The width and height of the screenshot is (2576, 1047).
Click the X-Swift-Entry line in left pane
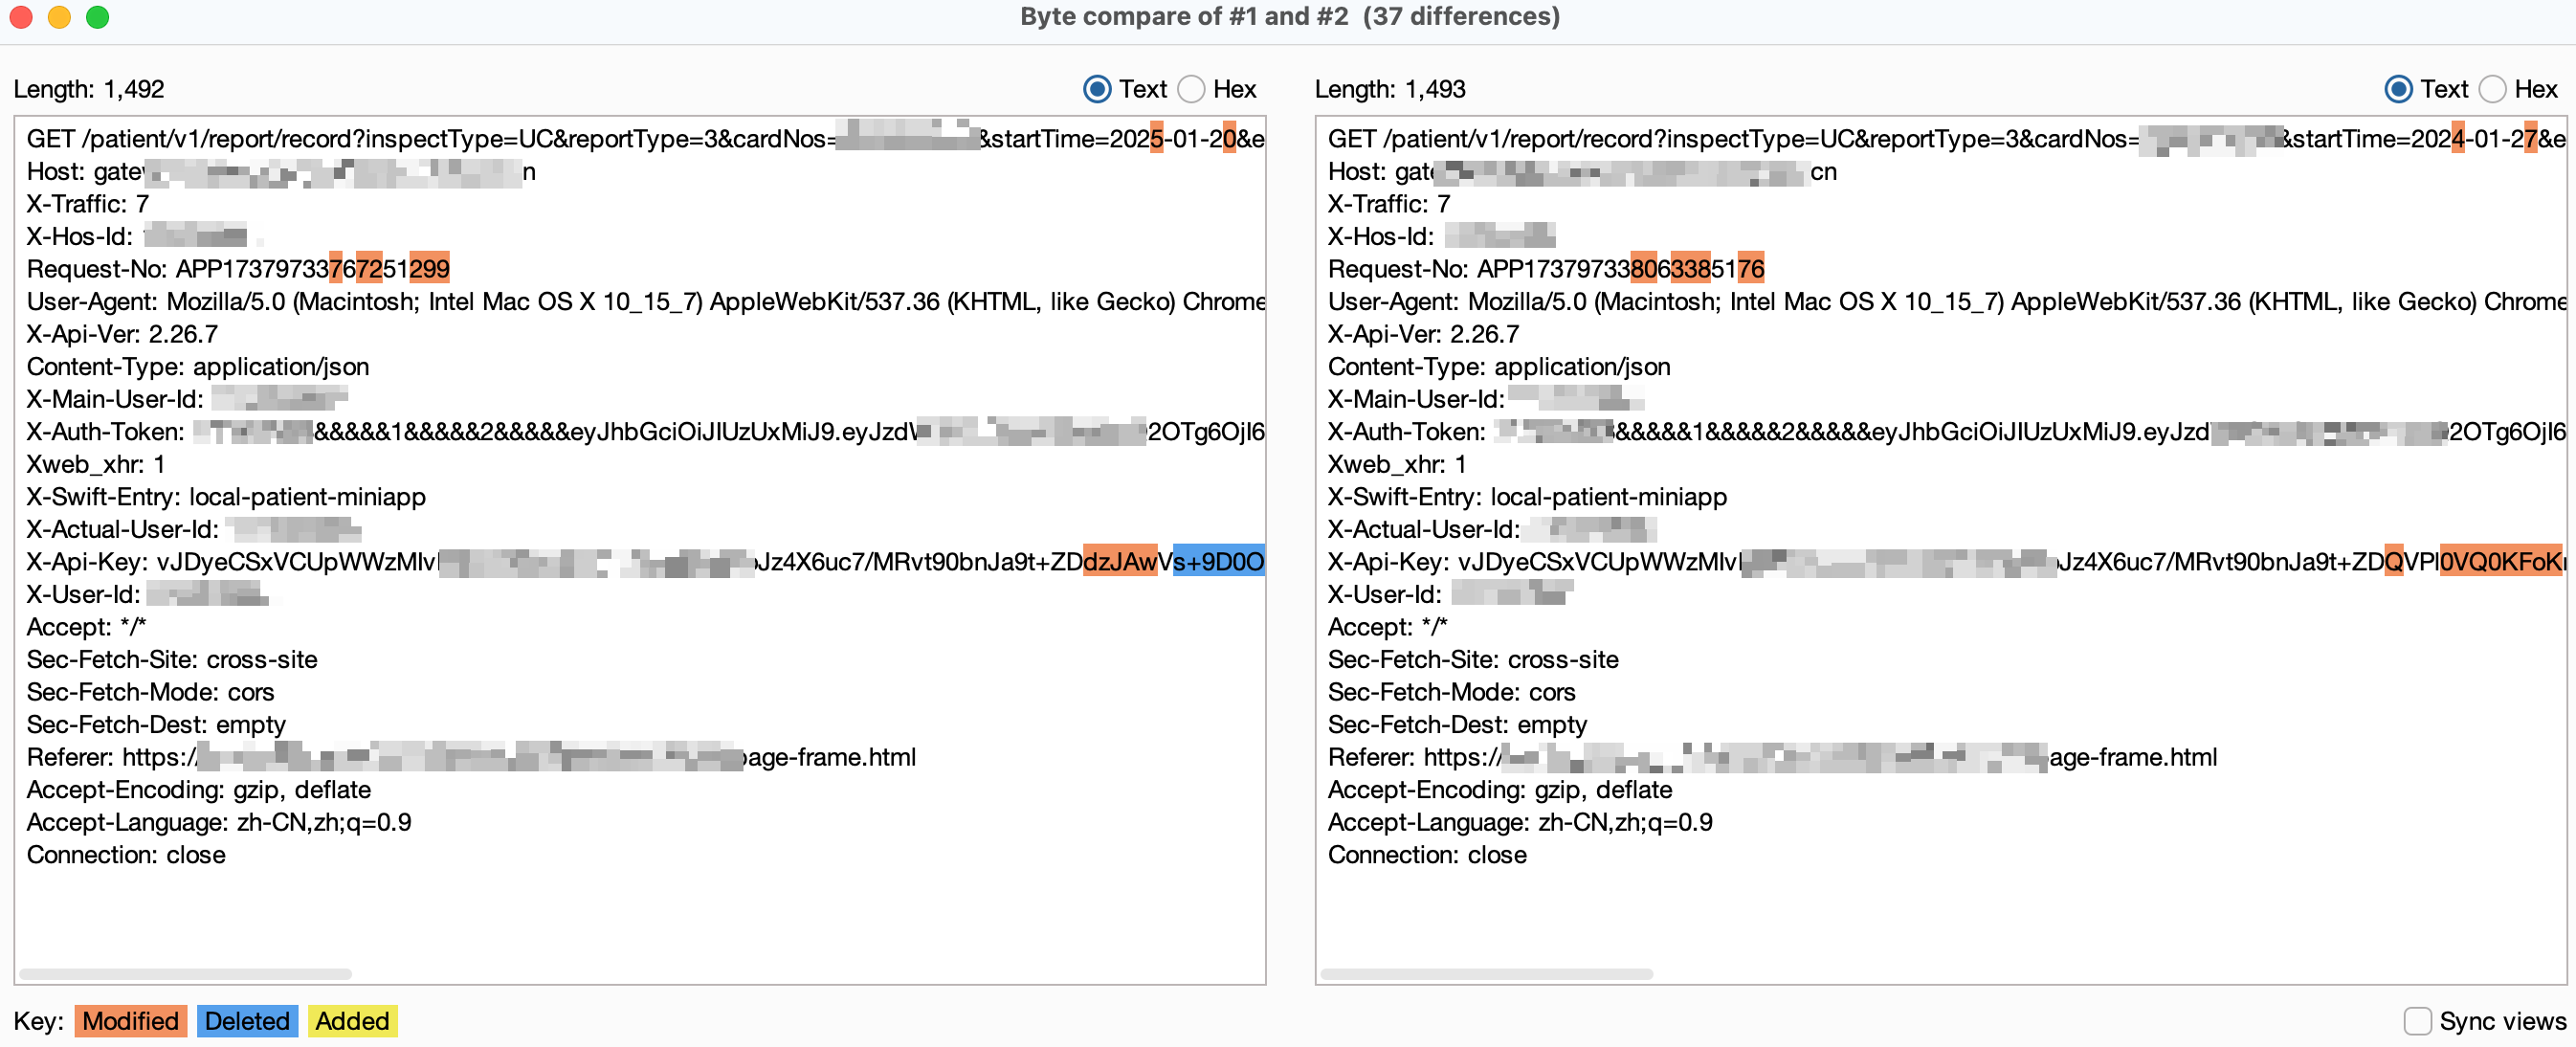[226, 497]
